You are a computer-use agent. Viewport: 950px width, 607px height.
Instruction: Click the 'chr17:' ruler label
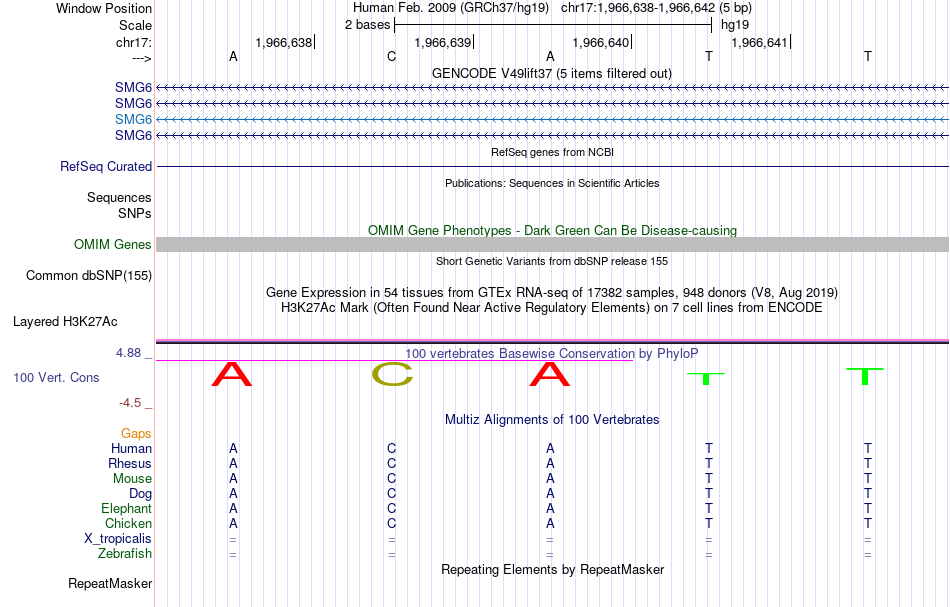[134, 42]
